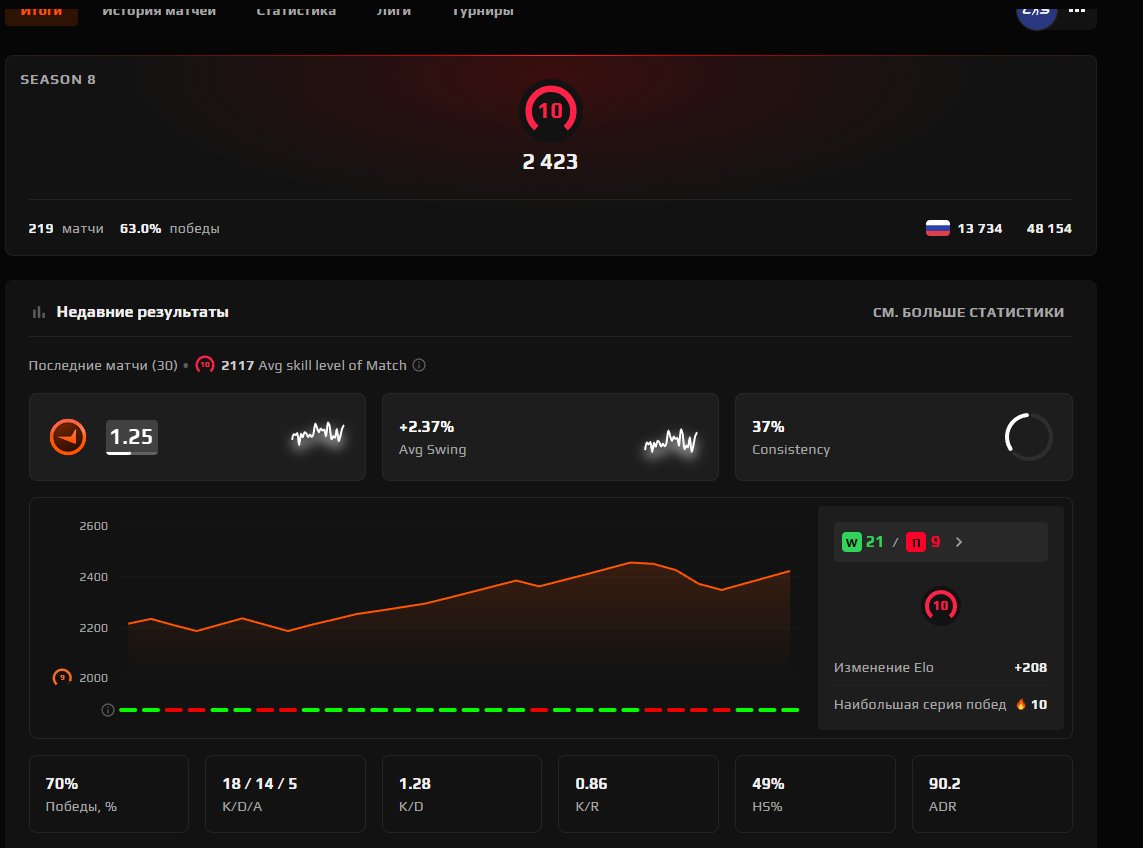Click the Consistency circular progress ring

pyautogui.click(x=1028, y=437)
